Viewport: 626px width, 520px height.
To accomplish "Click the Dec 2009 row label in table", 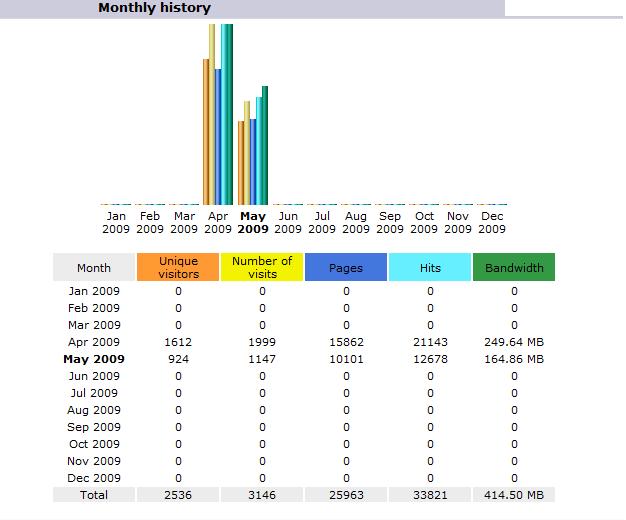I will pyautogui.click(x=94, y=478).
